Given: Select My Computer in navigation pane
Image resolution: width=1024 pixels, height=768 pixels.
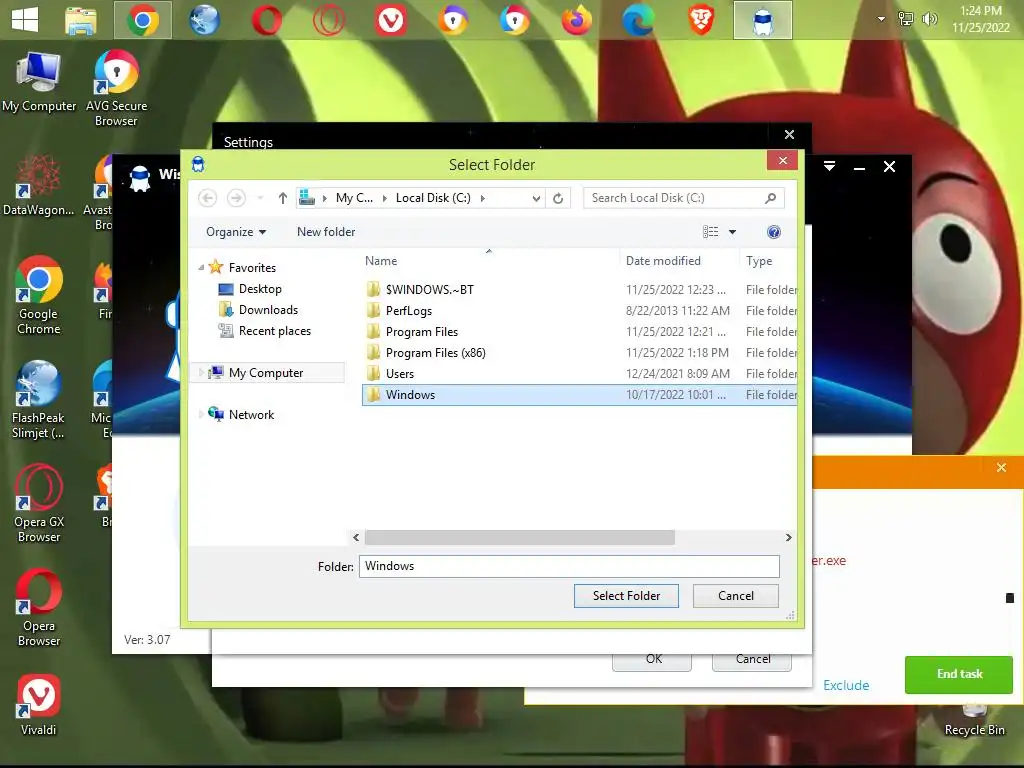Looking at the screenshot, I should pos(266,373).
